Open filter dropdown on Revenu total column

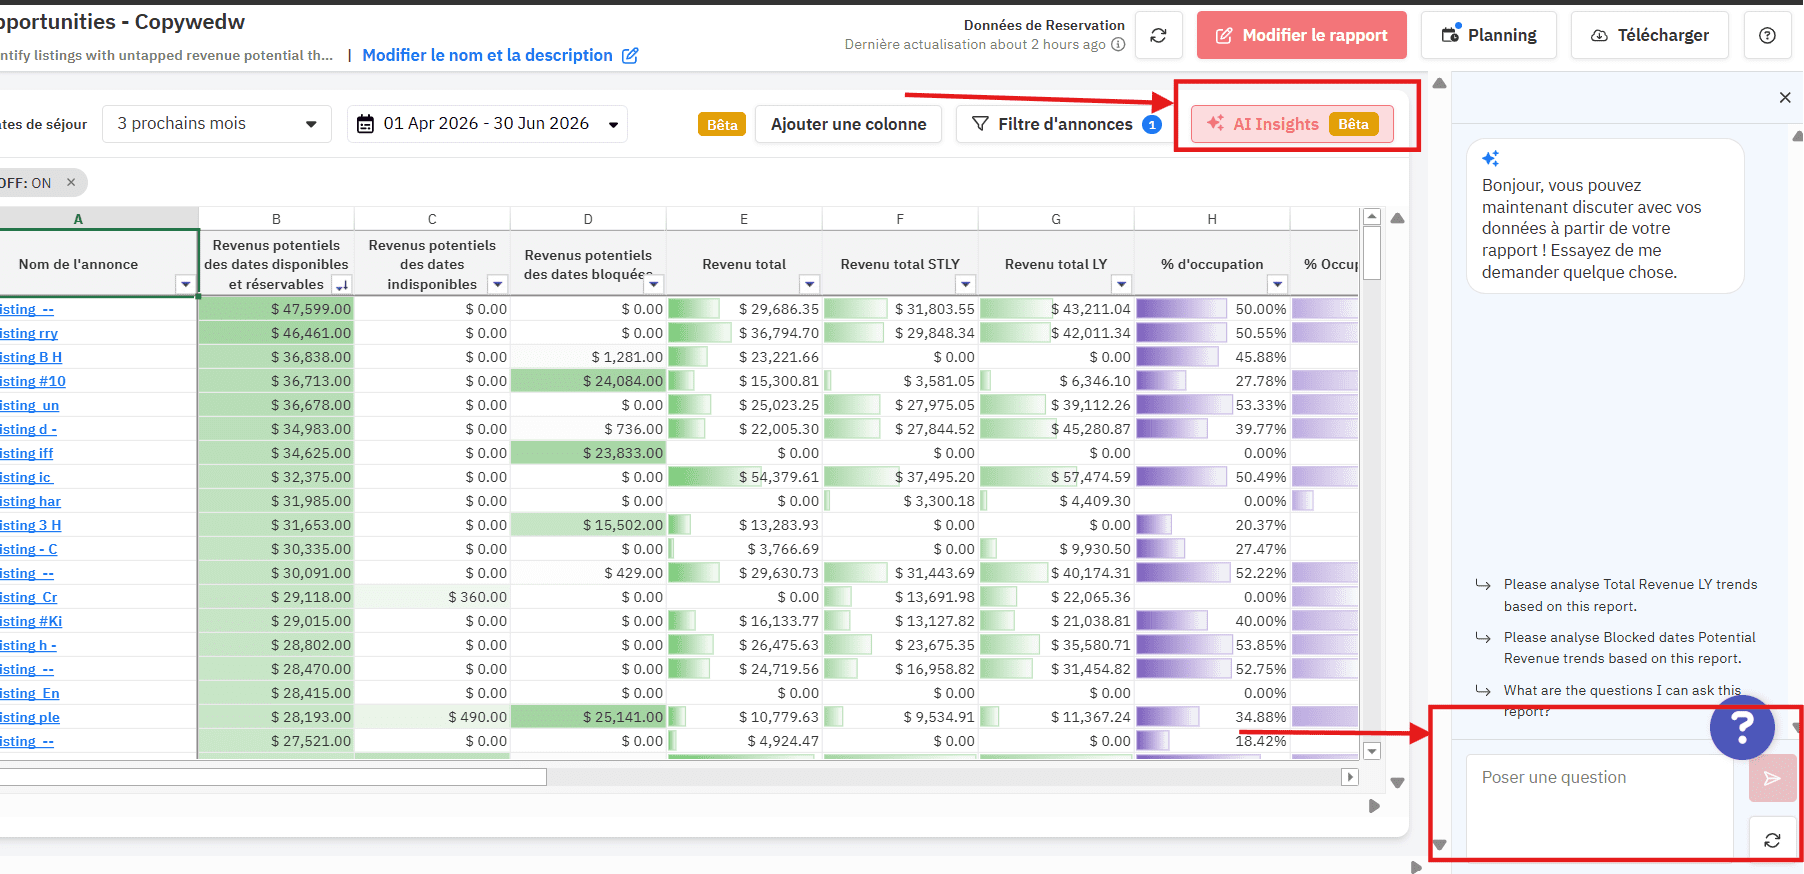(810, 284)
